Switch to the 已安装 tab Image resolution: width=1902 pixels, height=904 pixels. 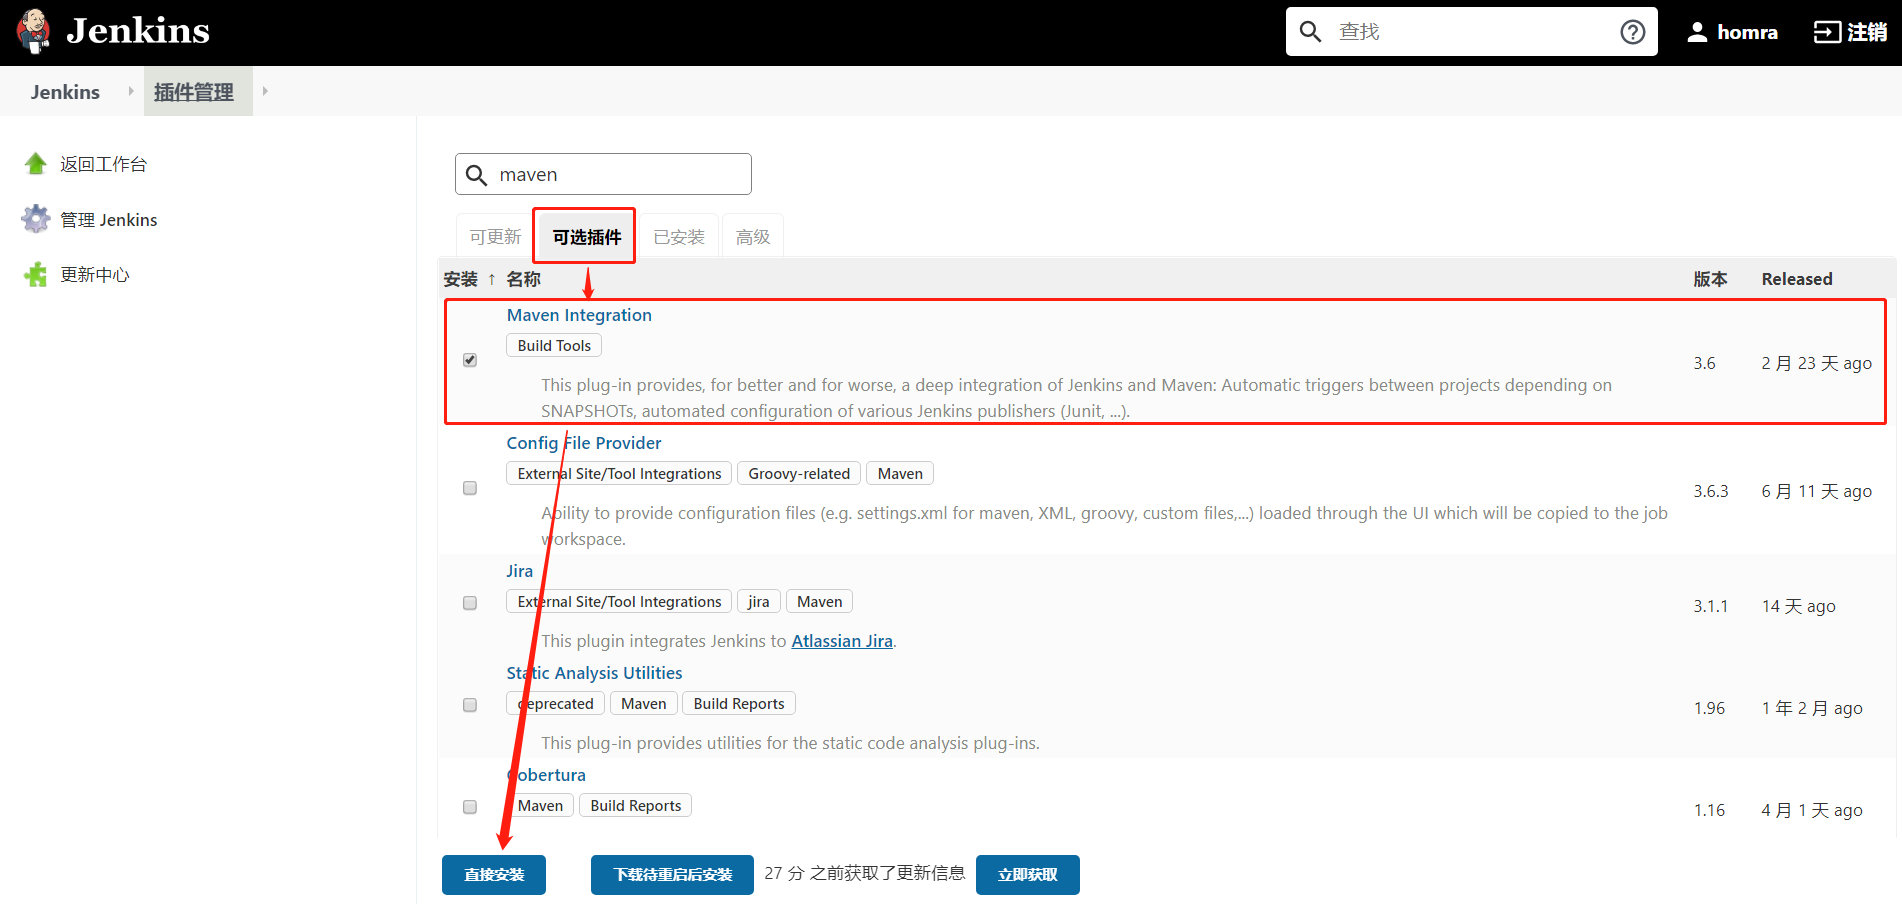[679, 237]
